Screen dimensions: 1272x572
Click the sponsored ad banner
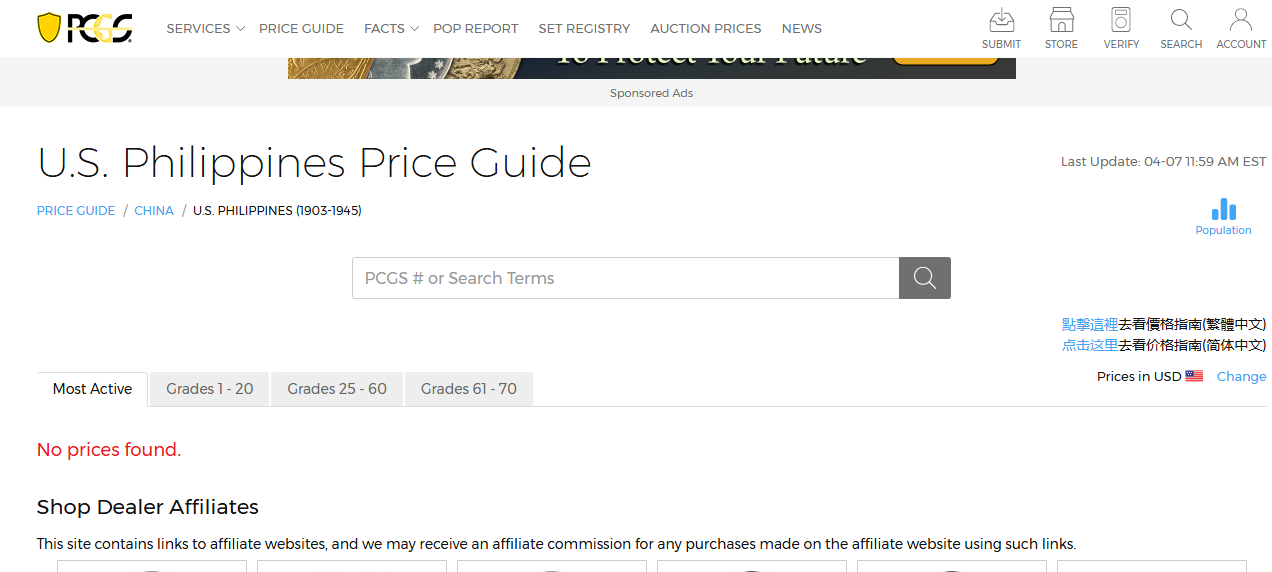(x=652, y=68)
